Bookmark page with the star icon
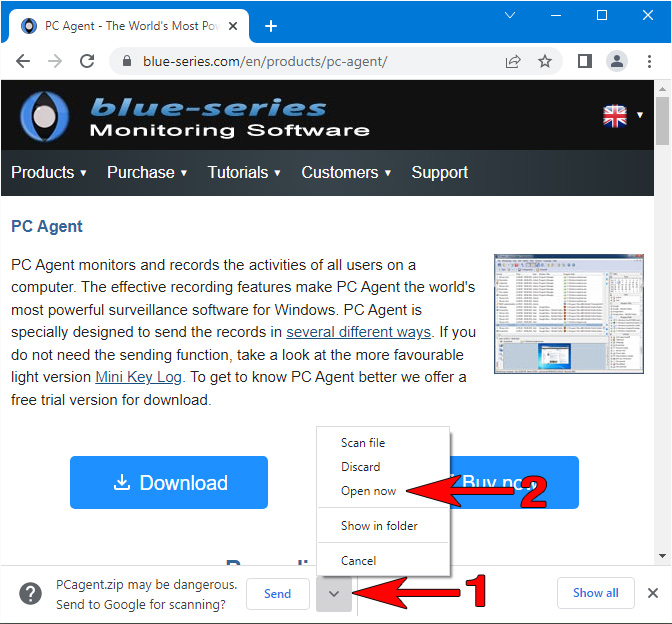Viewport: 672px width, 624px height. [545, 61]
